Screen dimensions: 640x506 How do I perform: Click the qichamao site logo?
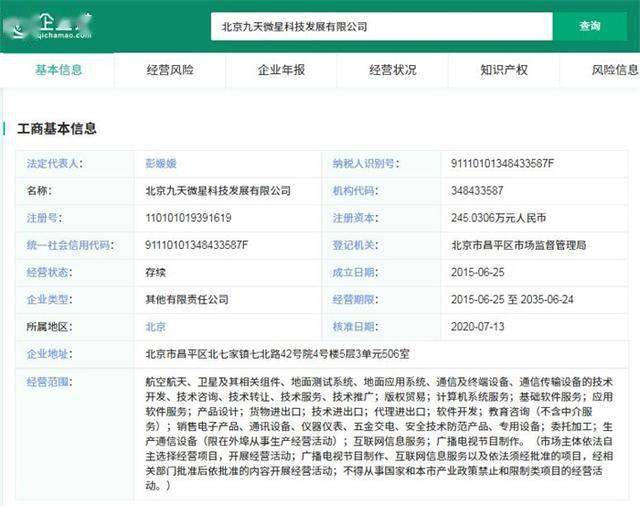[50, 26]
